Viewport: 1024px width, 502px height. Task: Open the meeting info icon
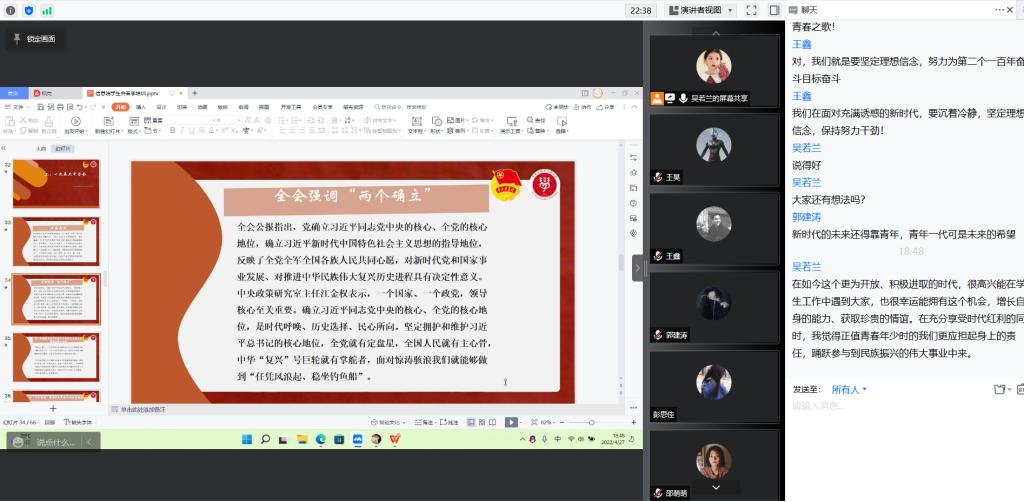click(x=9, y=10)
